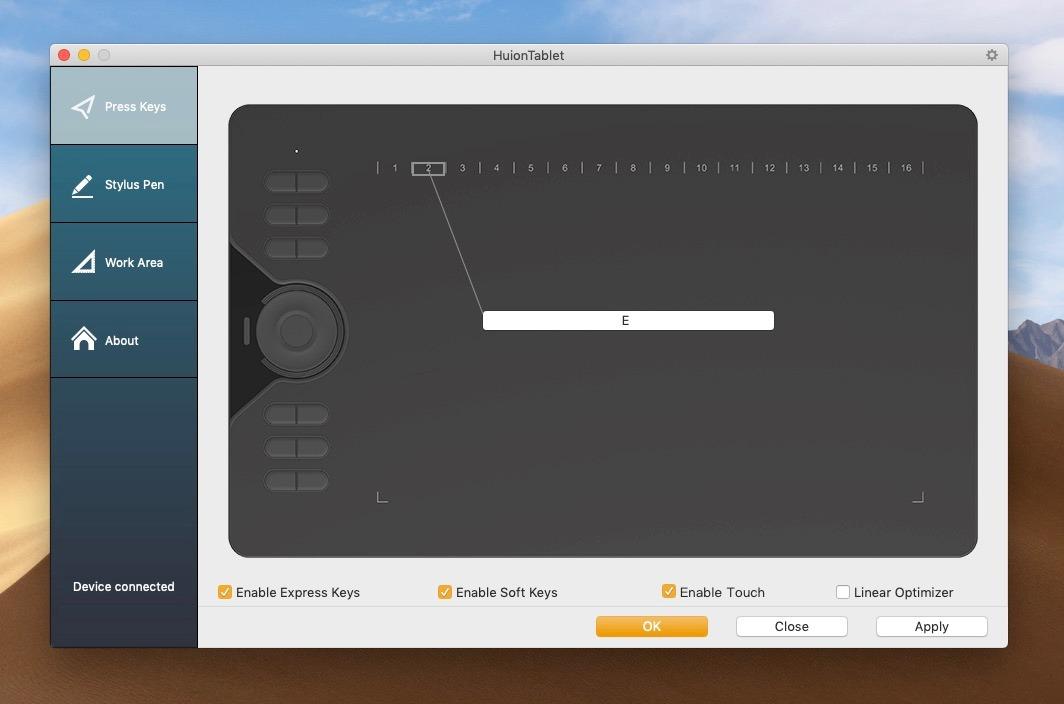Click the dial wheel center button

(x=296, y=329)
